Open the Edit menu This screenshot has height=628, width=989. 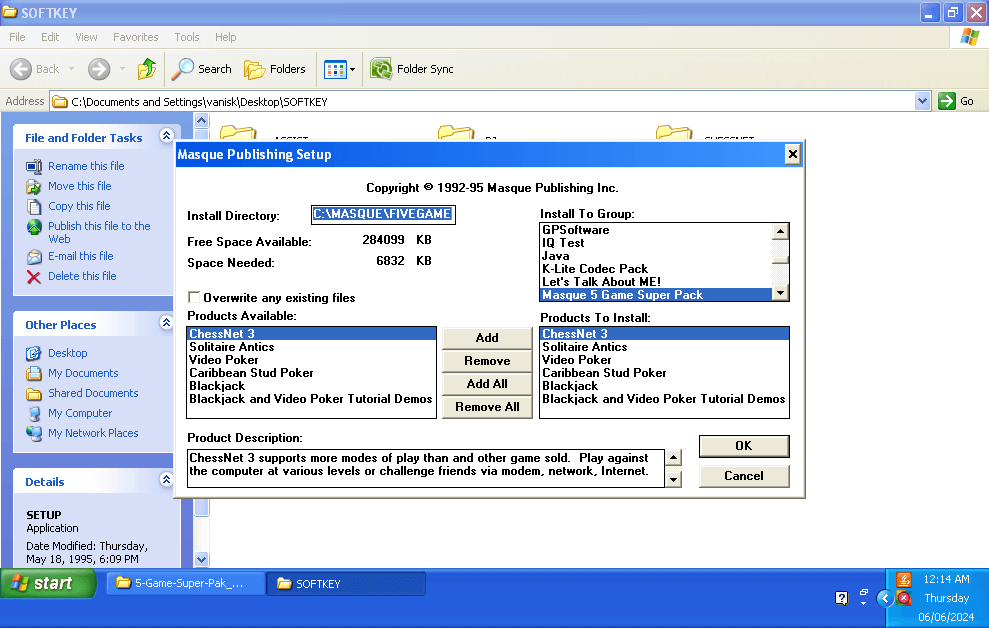coord(50,37)
